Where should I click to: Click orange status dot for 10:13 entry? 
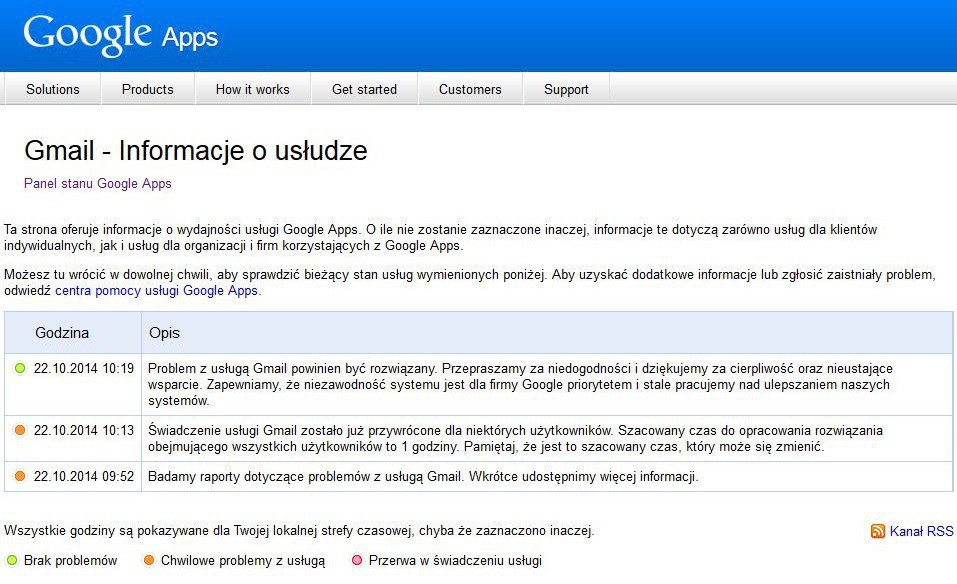click(x=20, y=430)
